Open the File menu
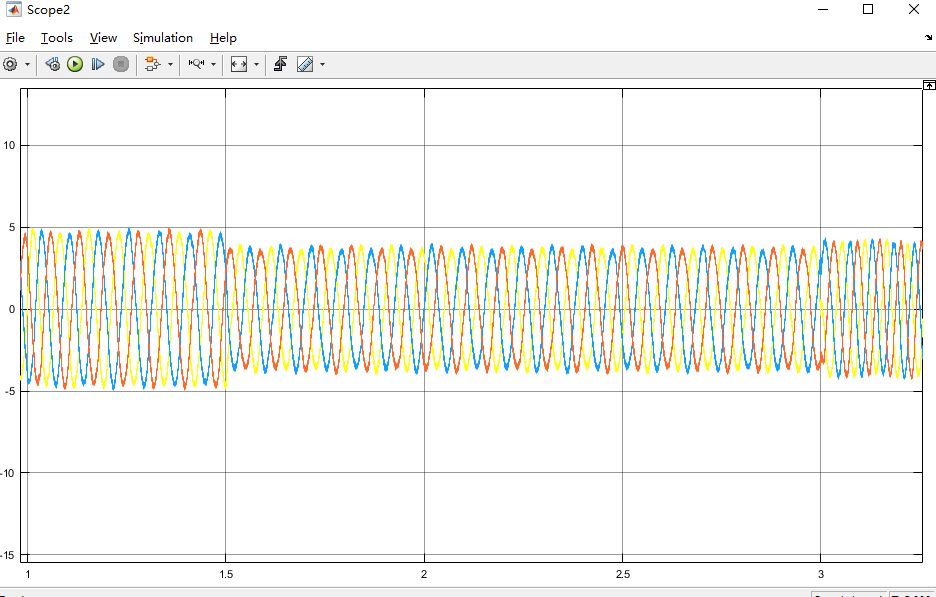936x597 pixels. click(x=15, y=38)
